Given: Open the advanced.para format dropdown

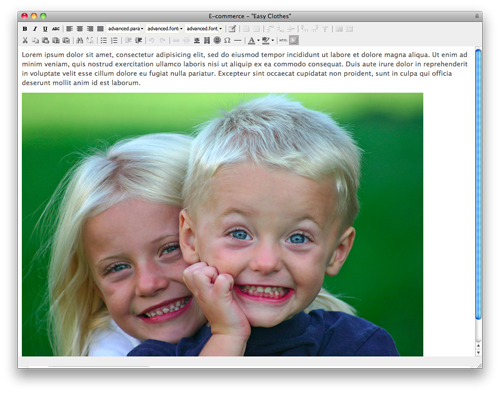Looking at the screenshot, I should coord(125,29).
